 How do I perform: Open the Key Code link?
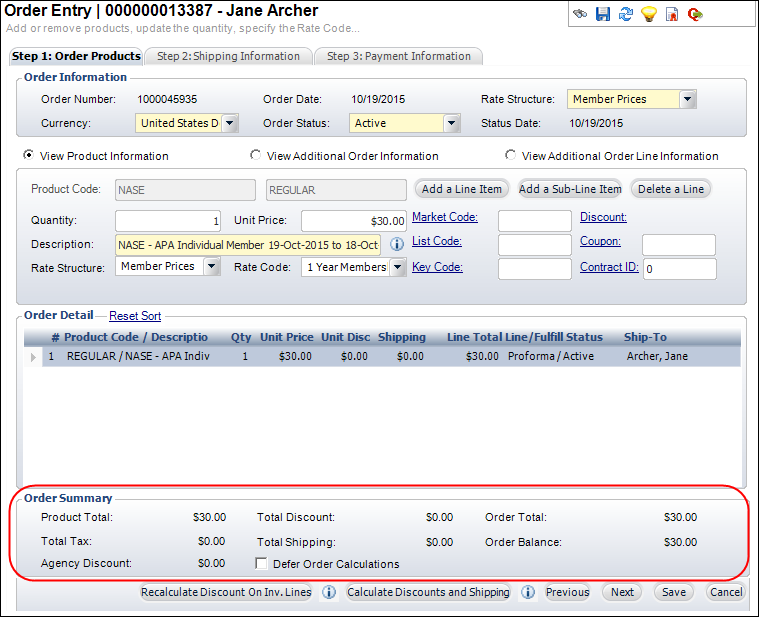pos(437,267)
